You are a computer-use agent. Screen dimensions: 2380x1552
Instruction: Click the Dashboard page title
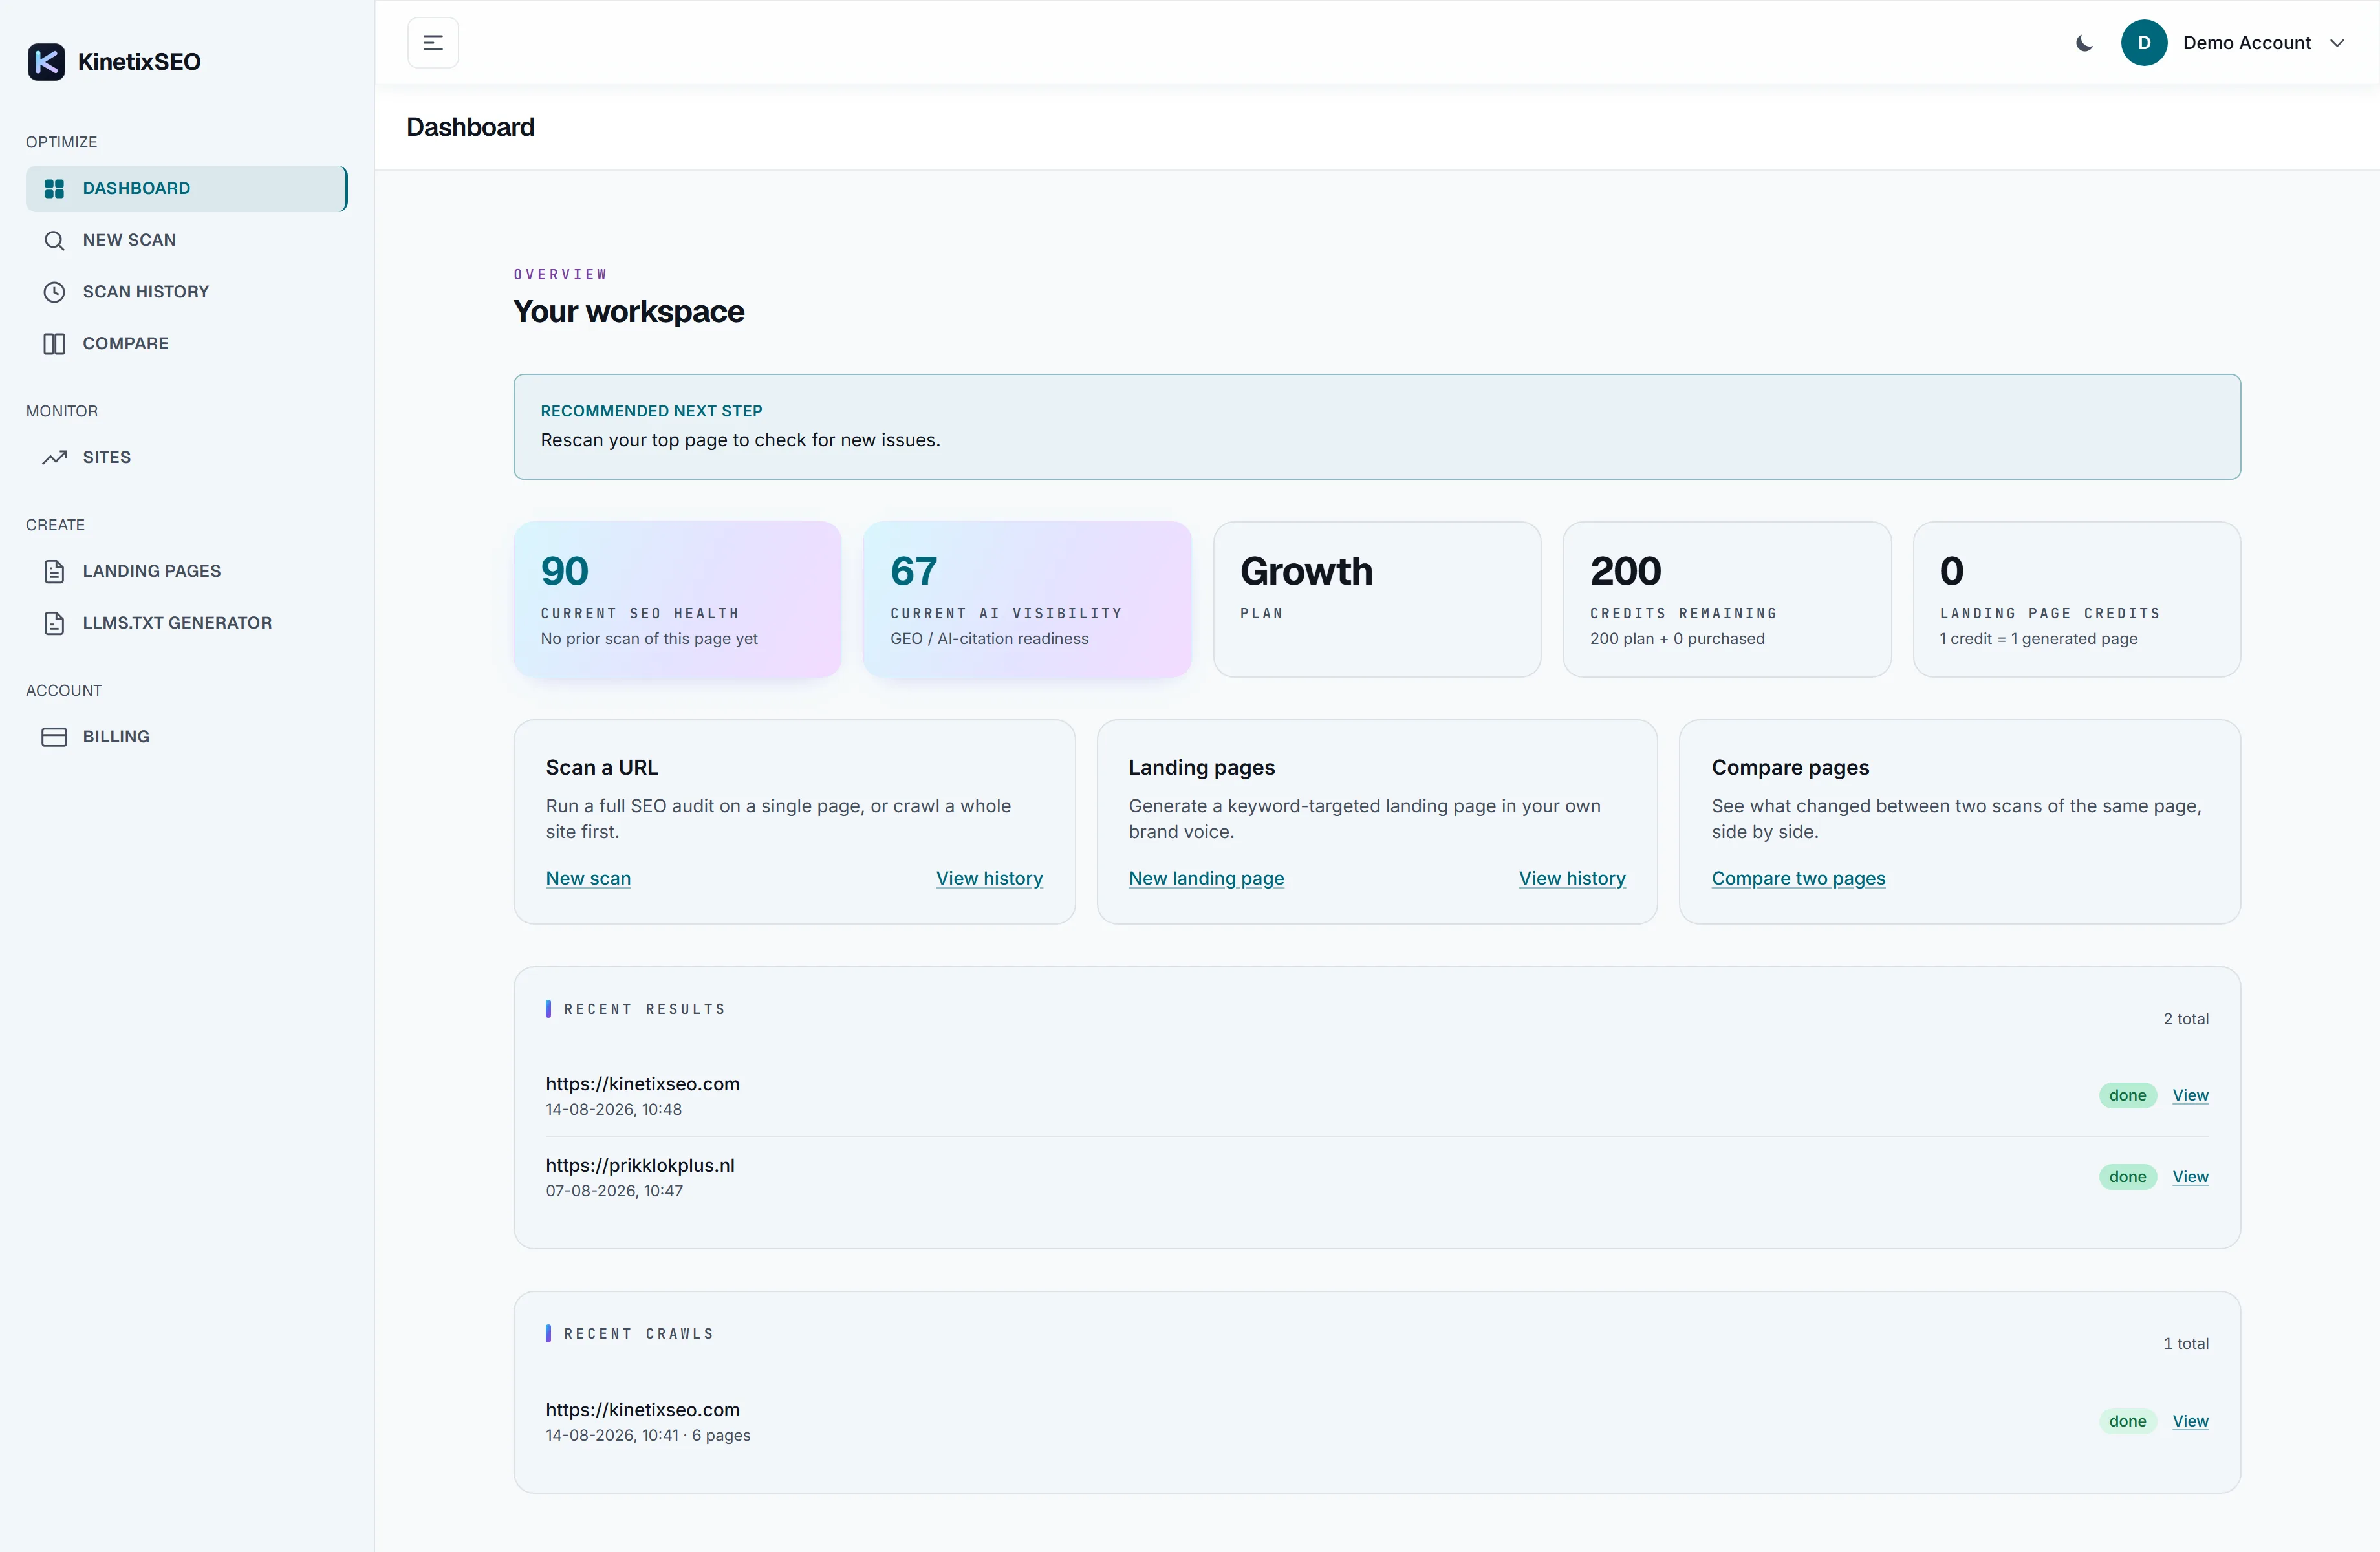470,127
